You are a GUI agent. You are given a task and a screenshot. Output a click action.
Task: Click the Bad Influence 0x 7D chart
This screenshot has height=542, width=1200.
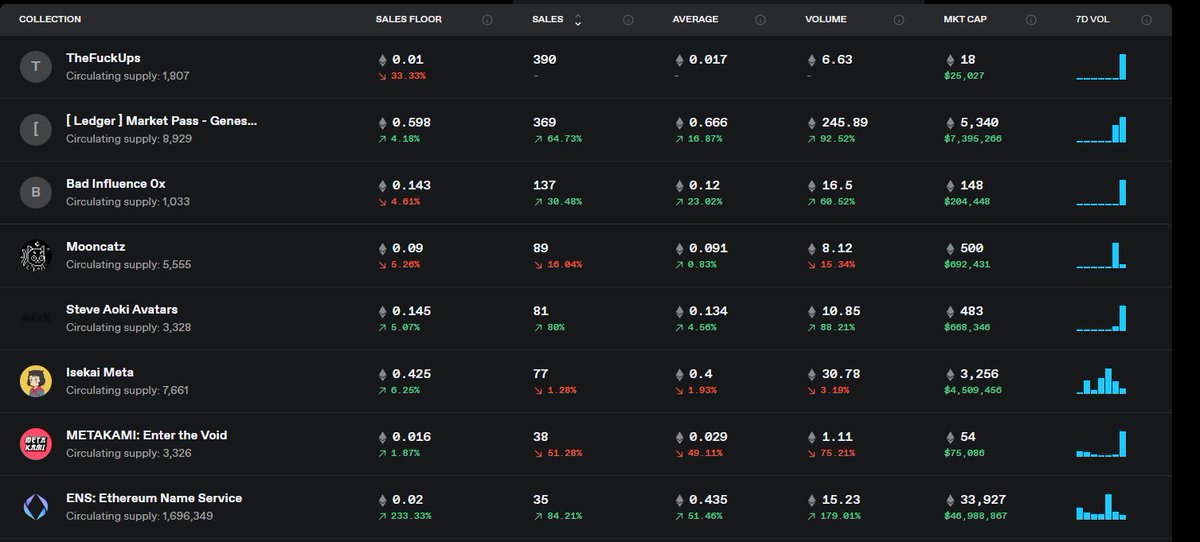[x=1101, y=193]
